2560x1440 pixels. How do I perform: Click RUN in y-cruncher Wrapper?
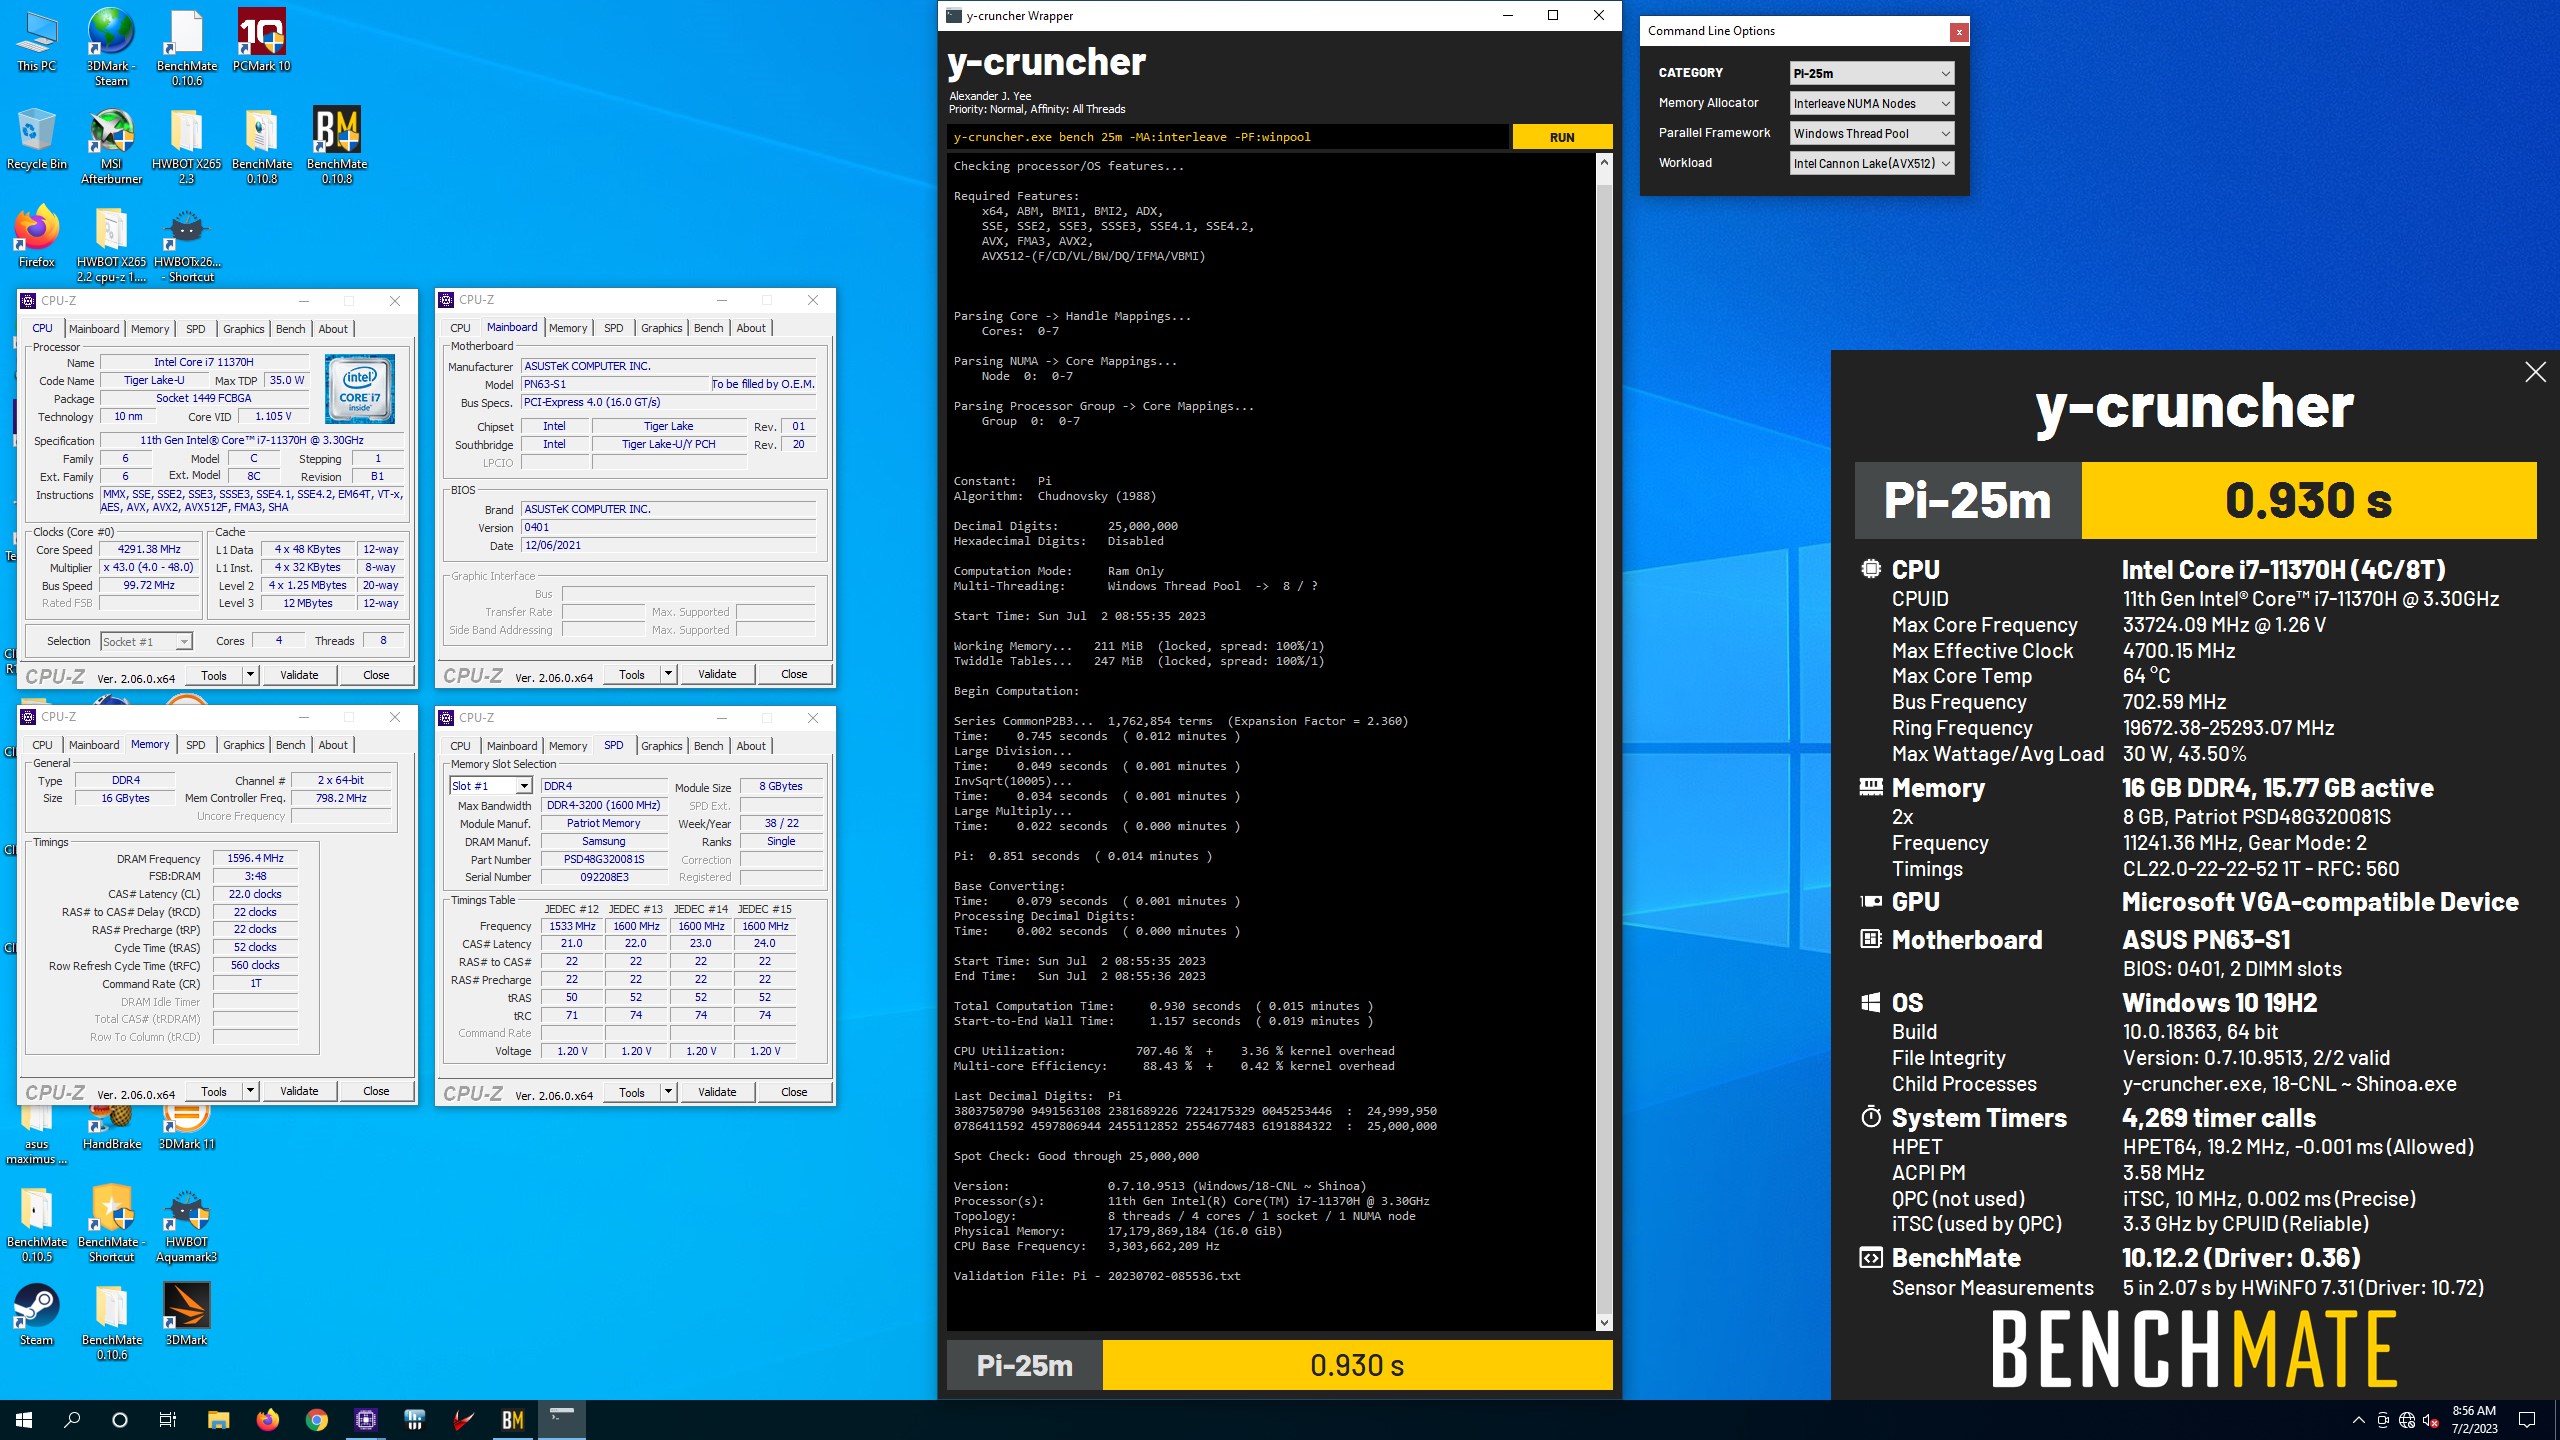click(1561, 137)
